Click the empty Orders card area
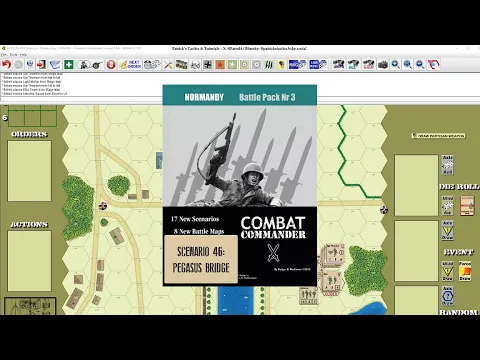 tap(30, 171)
